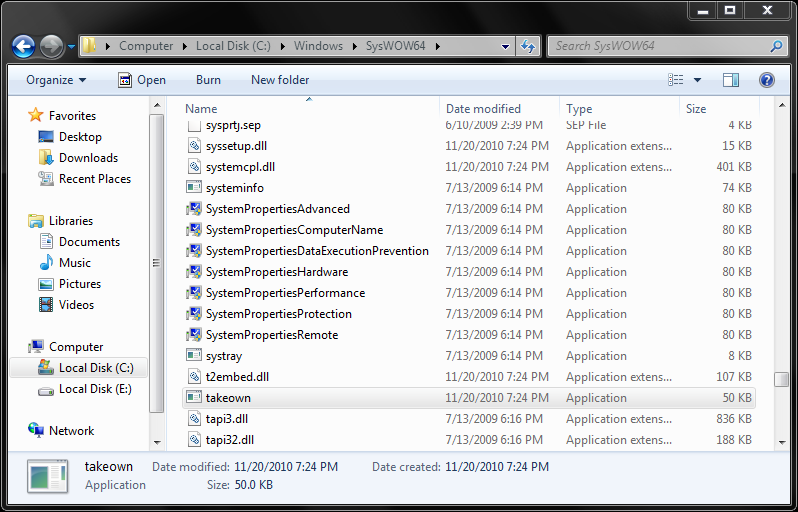Screen dimensions: 798x512
Task: Select the syssetup.dll file icon
Action: coord(194,146)
